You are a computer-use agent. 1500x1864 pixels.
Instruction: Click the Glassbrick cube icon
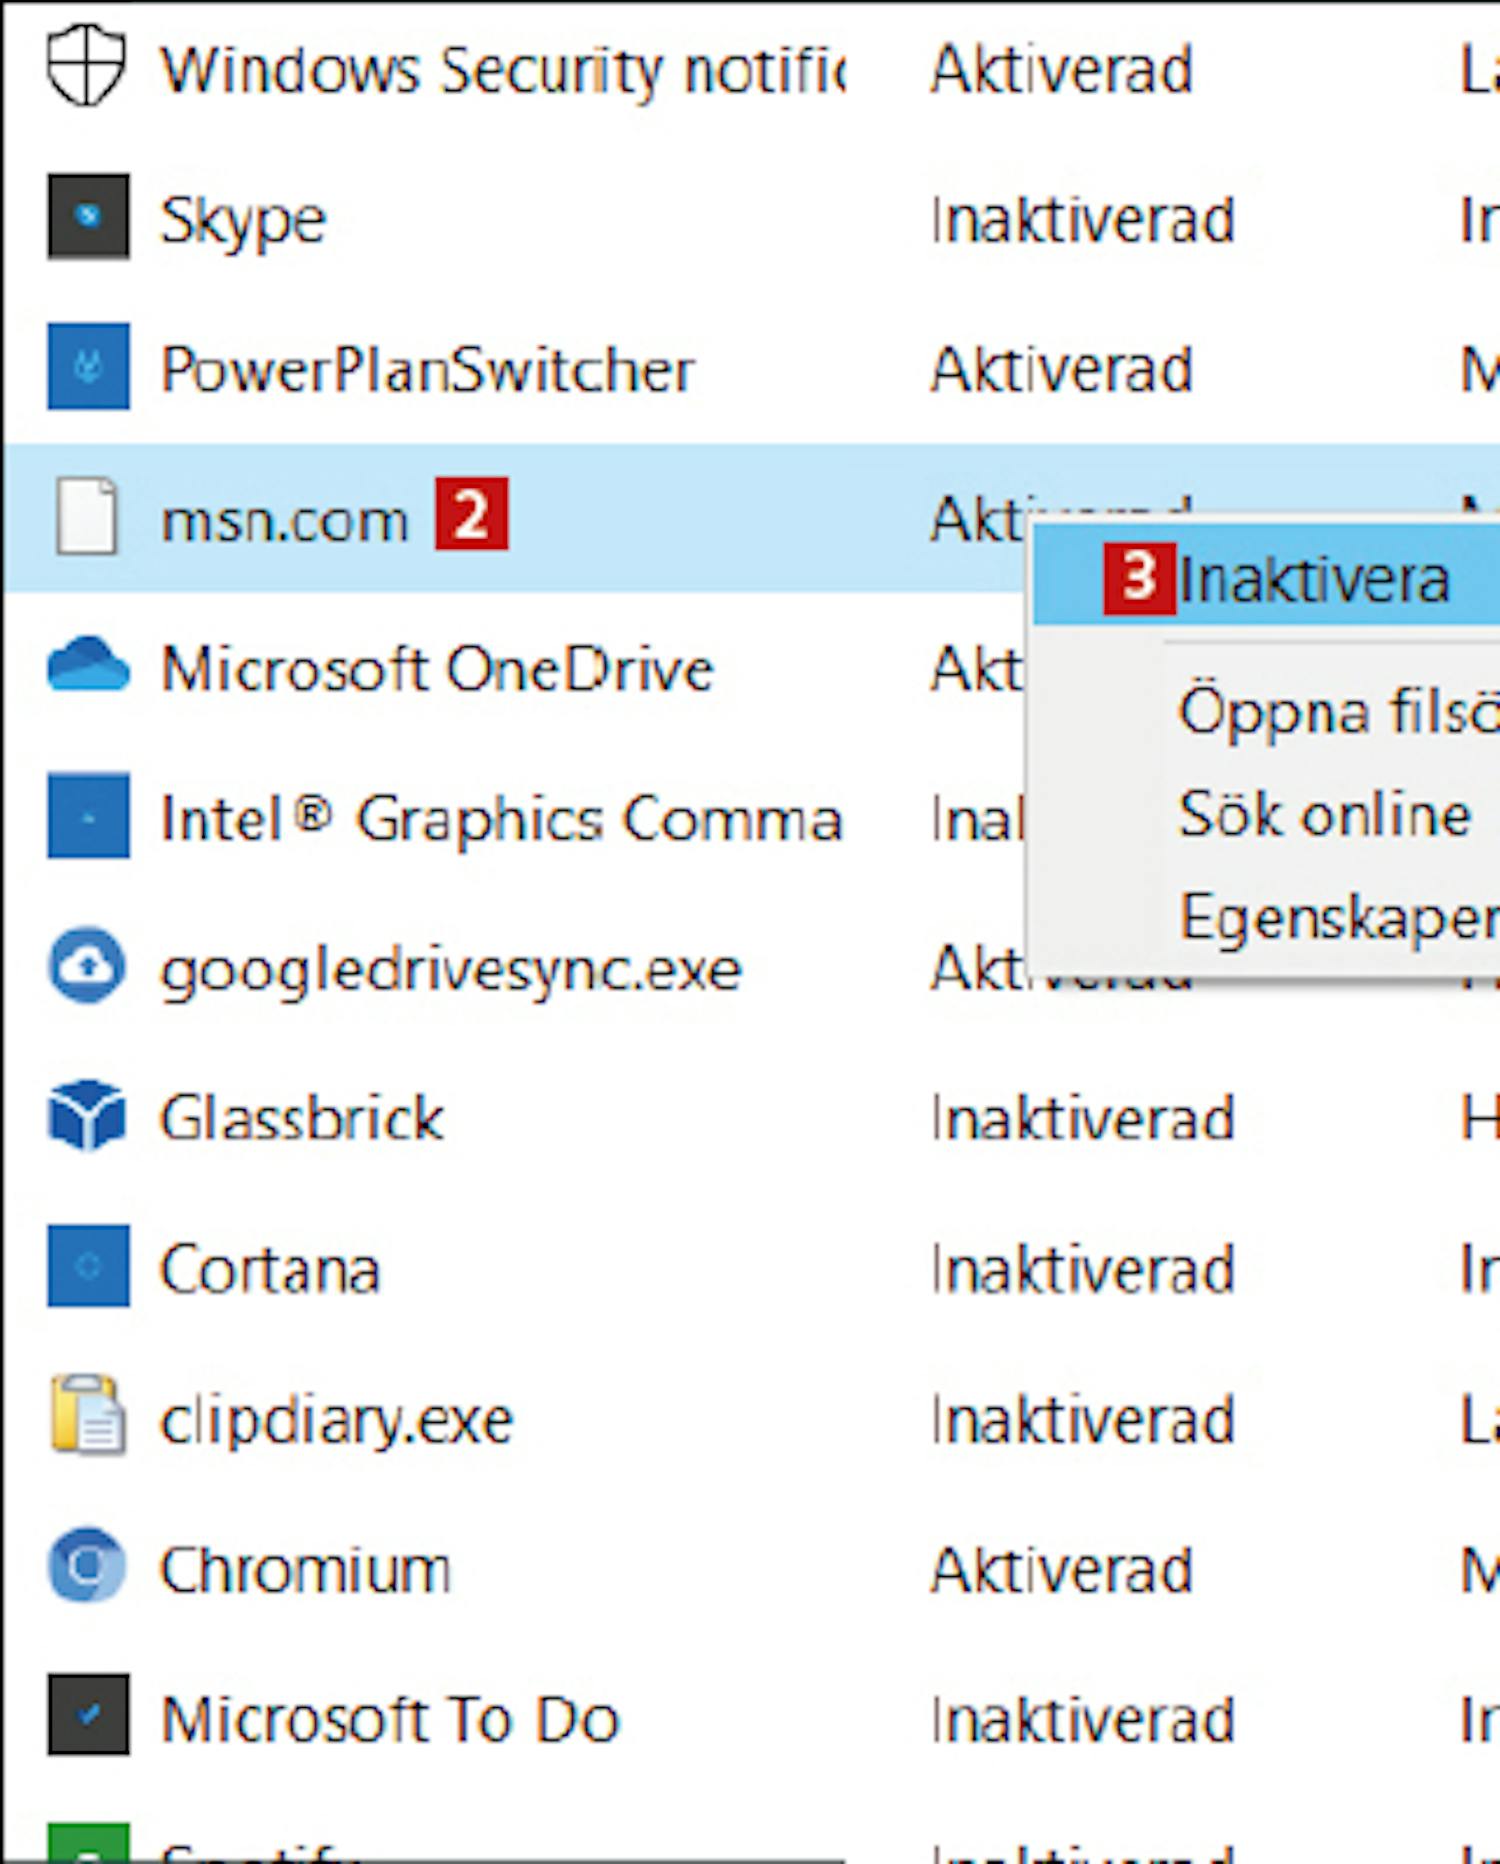[88, 1116]
